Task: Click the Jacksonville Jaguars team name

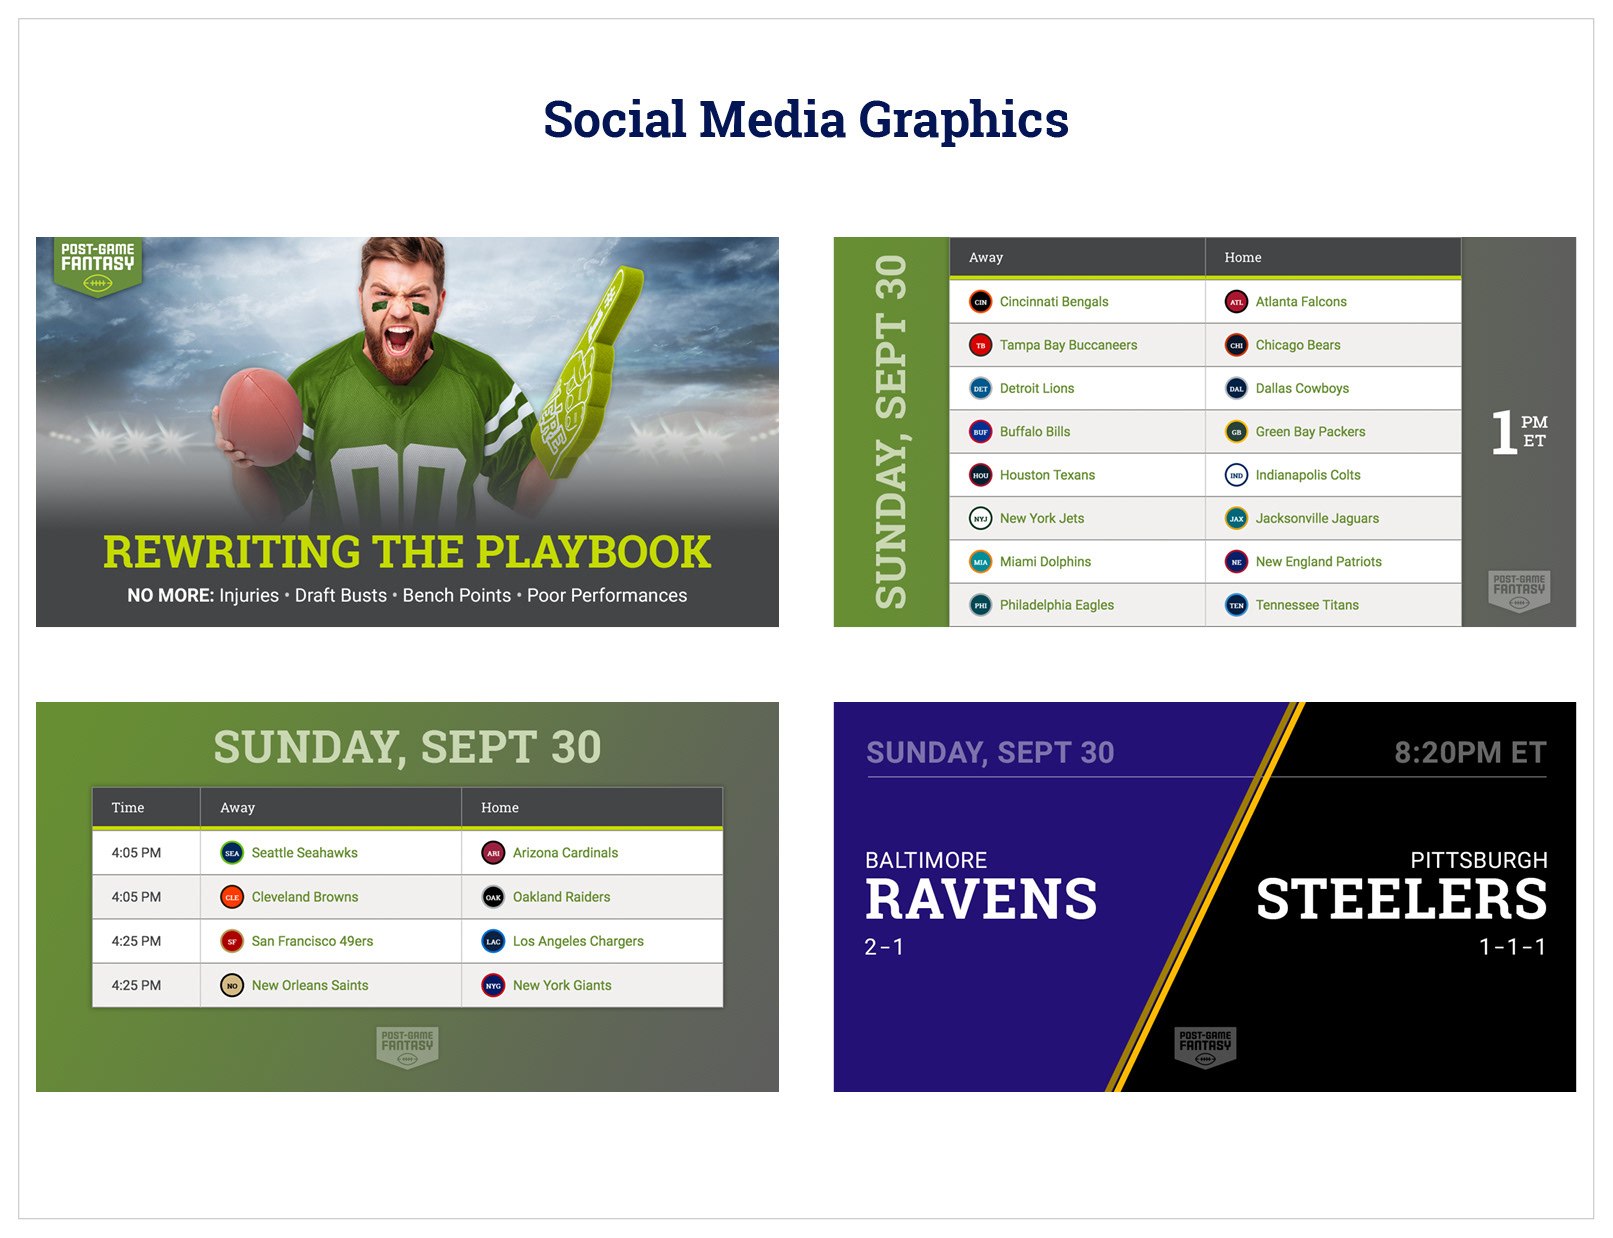Action: [1317, 518]
